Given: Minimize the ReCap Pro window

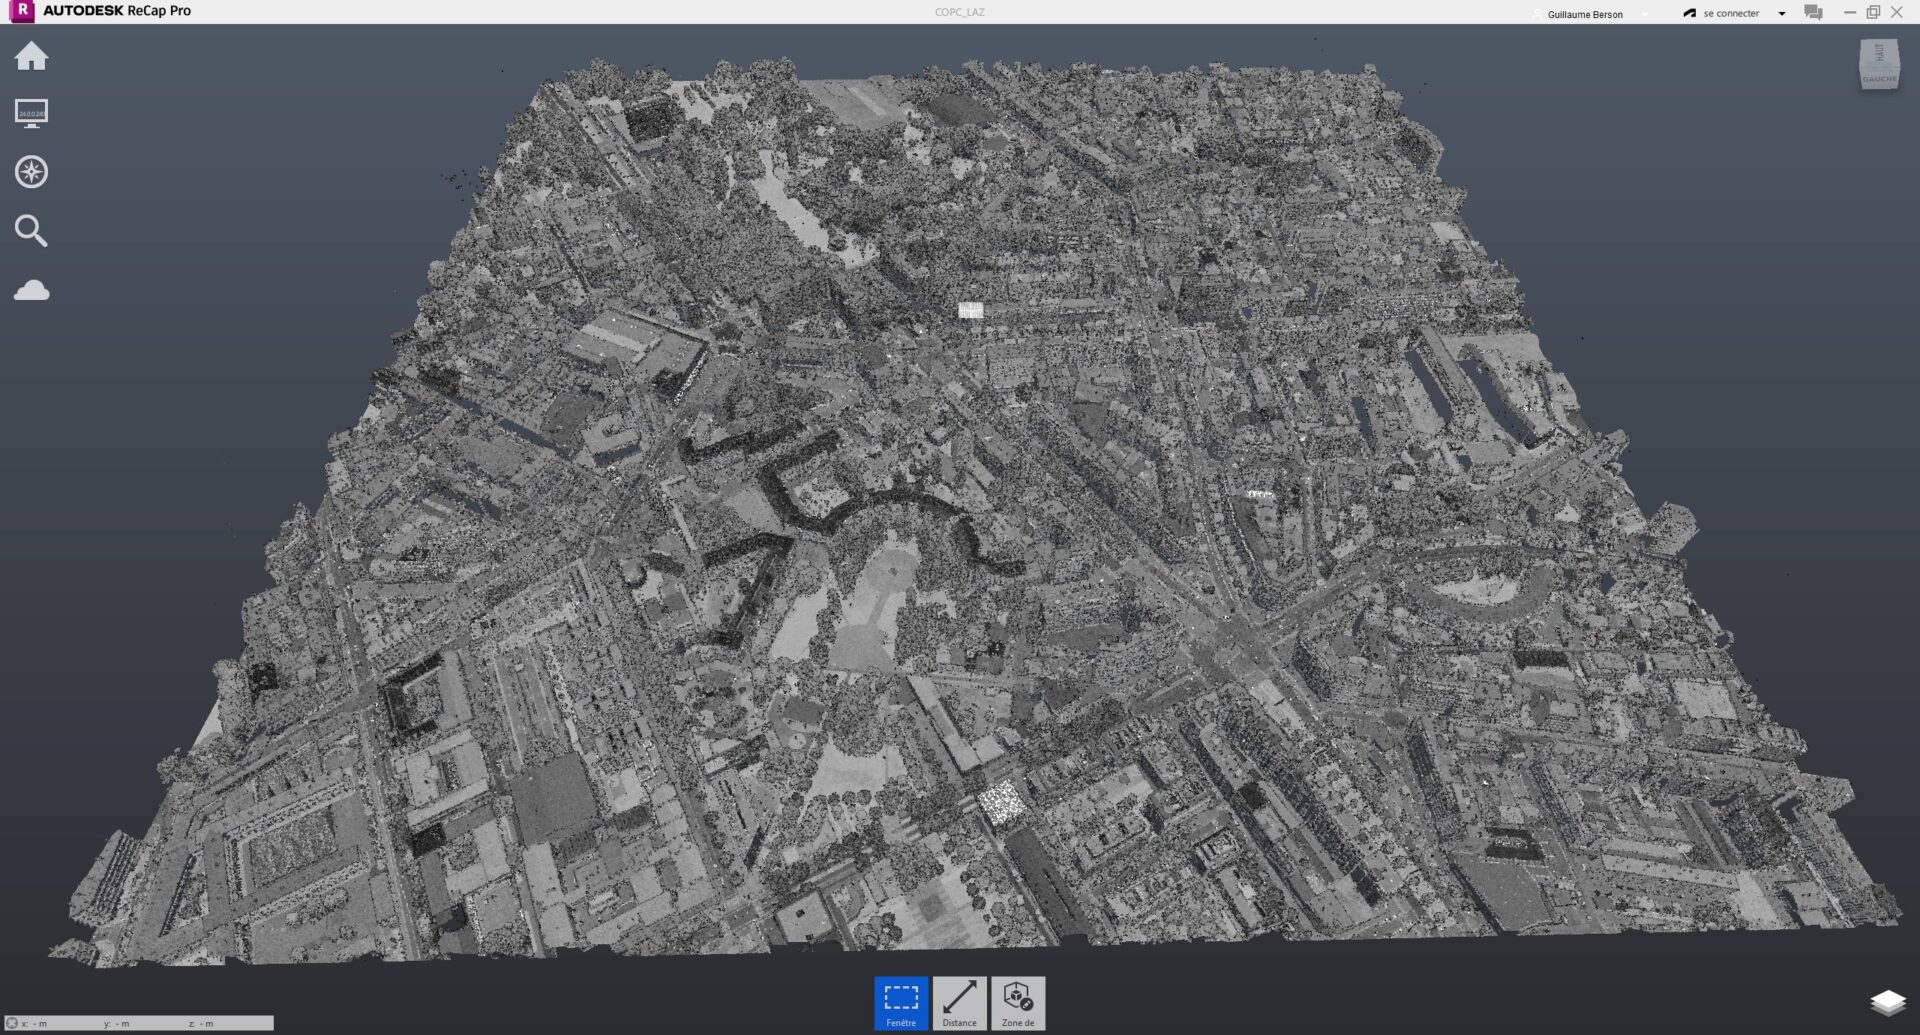Looking at the screenshot, I should tap(1850, 12).
